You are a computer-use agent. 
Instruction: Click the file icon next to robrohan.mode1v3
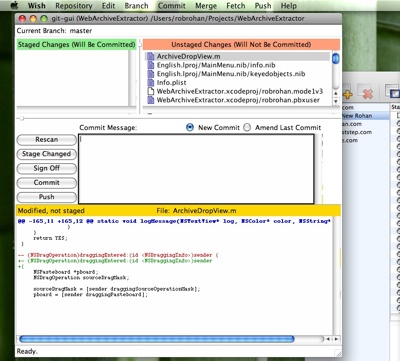[151, 91]
